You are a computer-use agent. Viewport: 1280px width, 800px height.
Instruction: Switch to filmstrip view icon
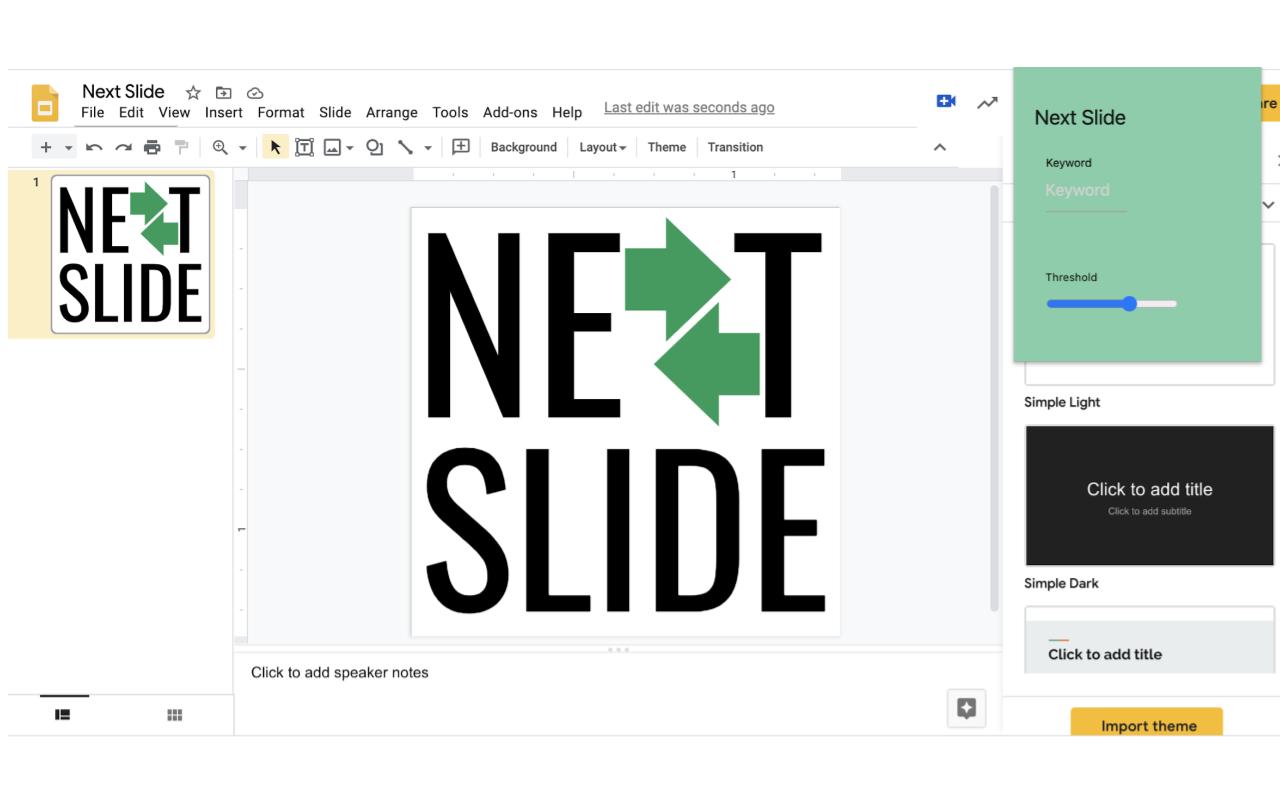[x=63, y=714]
